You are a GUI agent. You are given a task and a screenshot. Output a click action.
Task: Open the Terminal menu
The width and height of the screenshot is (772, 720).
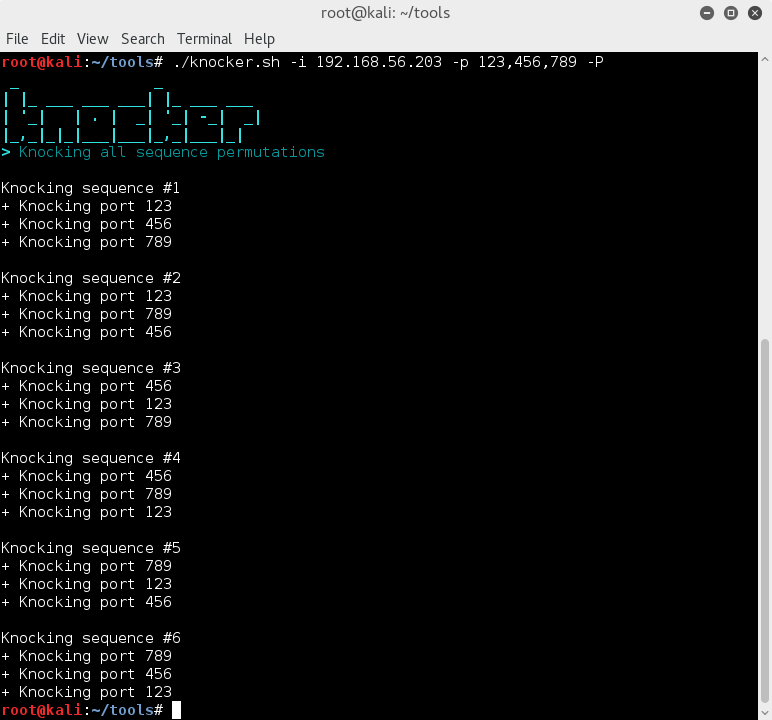(204, 39)
